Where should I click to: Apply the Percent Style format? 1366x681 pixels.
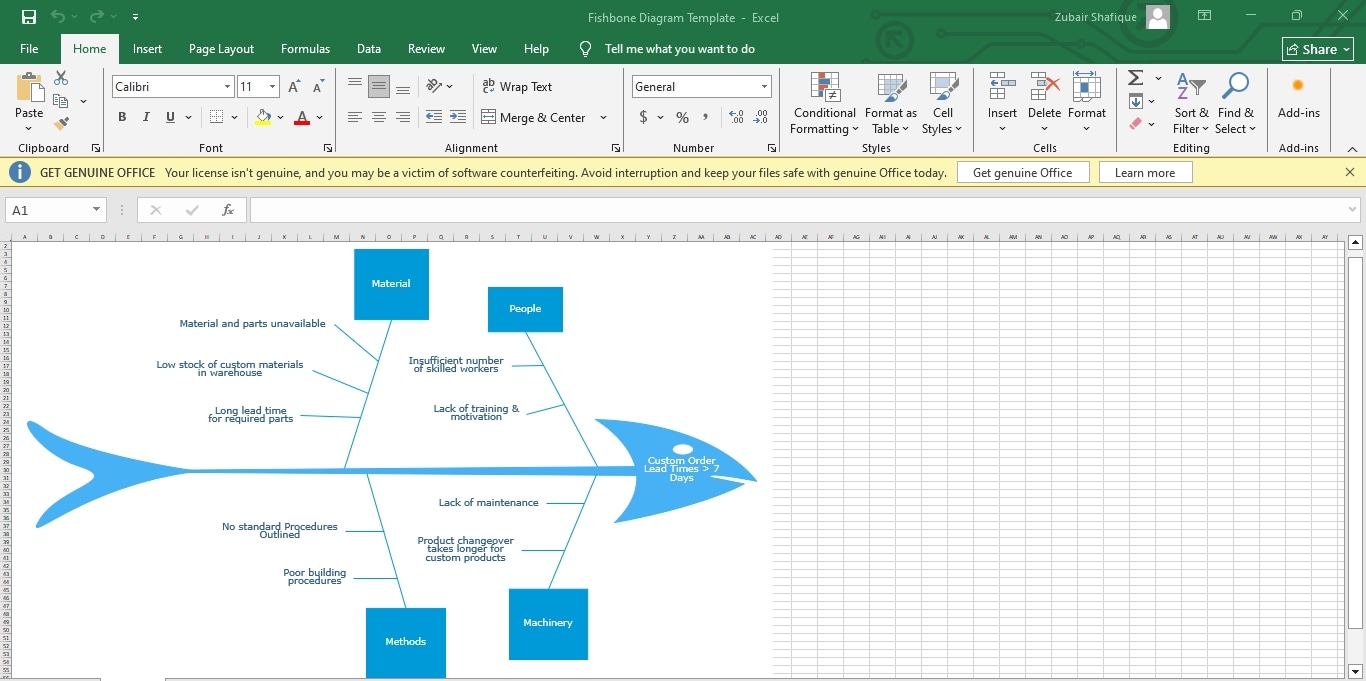point(681,117)
